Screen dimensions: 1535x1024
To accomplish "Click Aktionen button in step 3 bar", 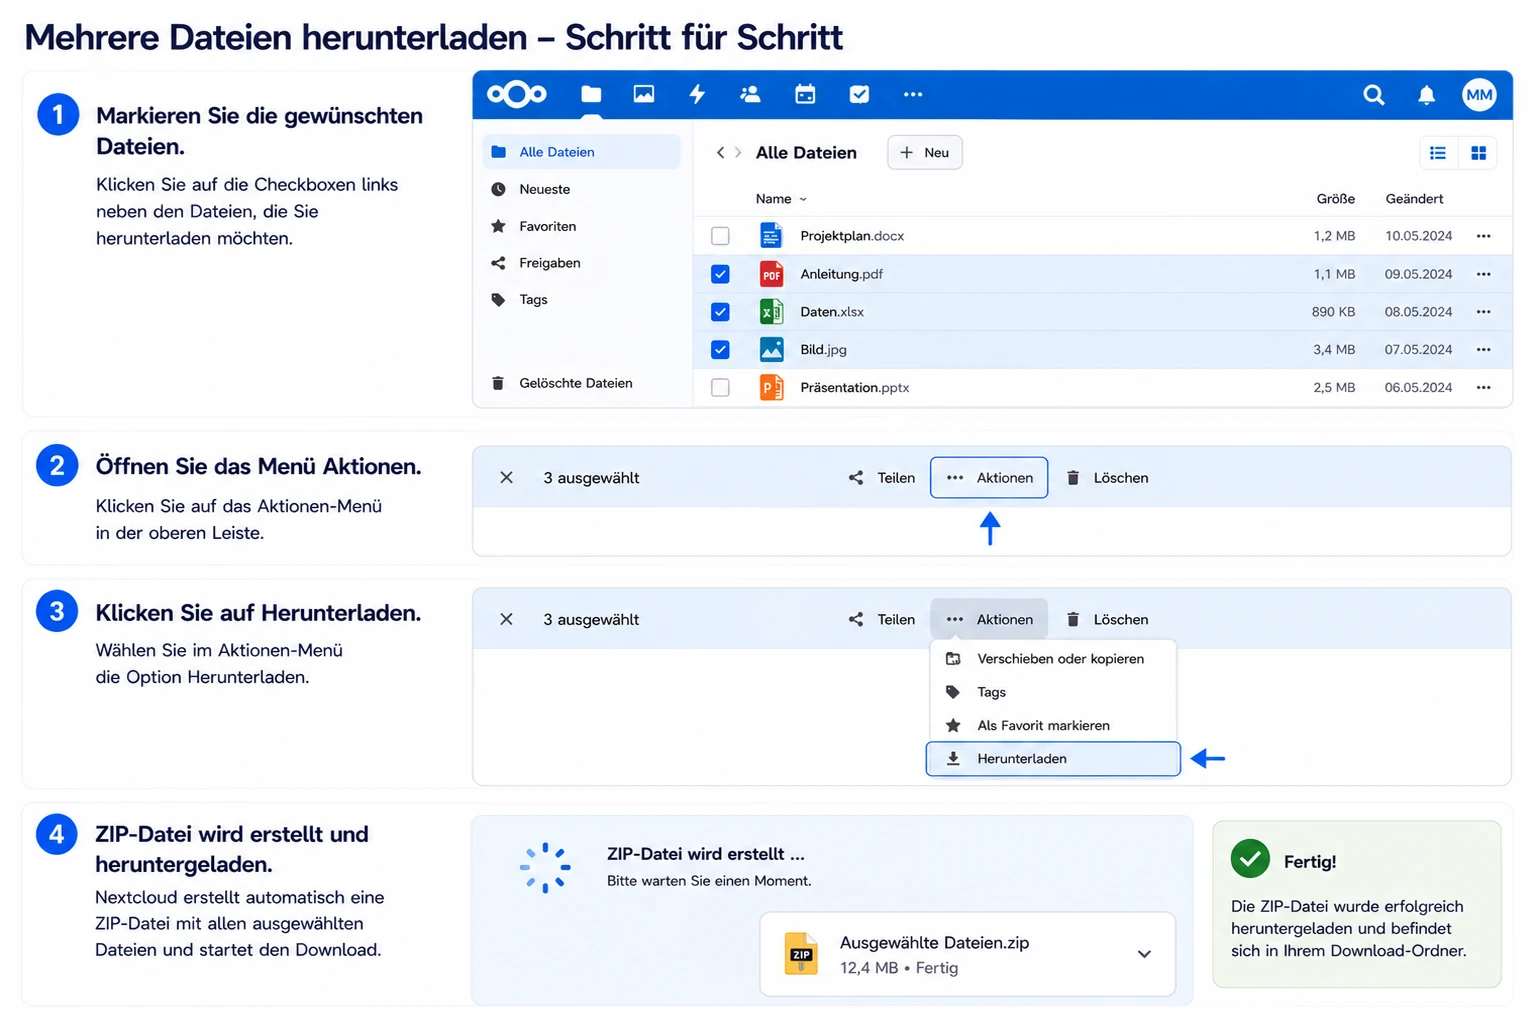I will (x=989, y=620).
